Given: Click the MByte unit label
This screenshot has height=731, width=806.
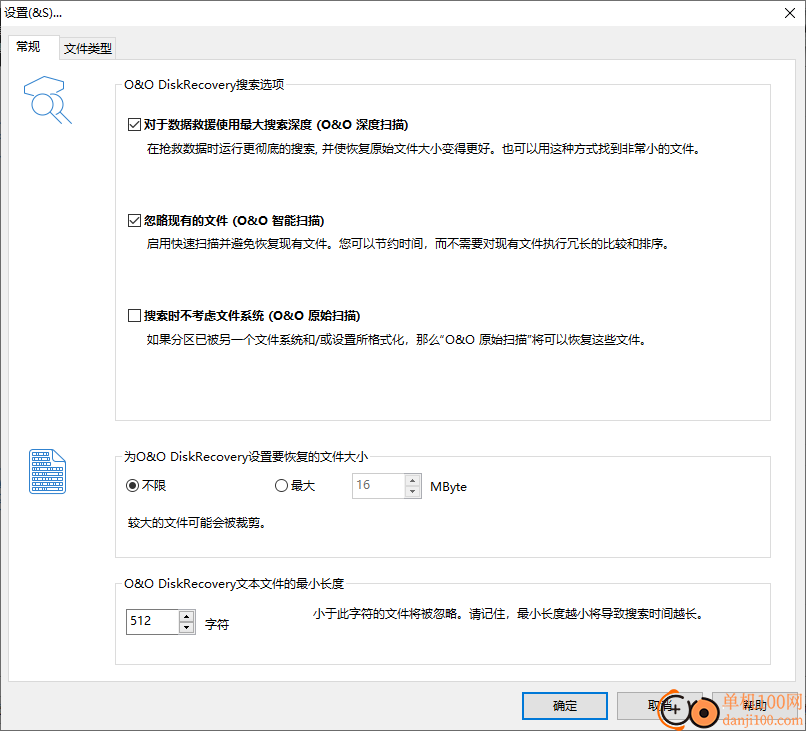Looking at the screenshot, I should 448,487.
